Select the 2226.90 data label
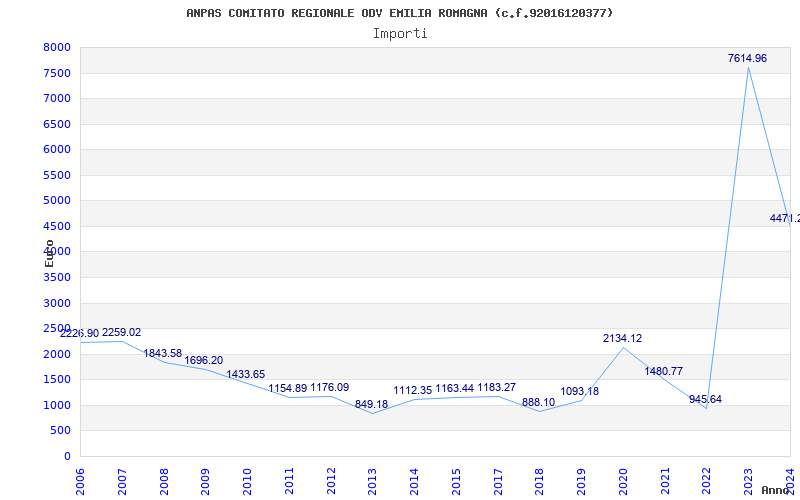Image resolution: width=800 pixels, height=500 pixels. pyautogui.click(x=79, y=334)
